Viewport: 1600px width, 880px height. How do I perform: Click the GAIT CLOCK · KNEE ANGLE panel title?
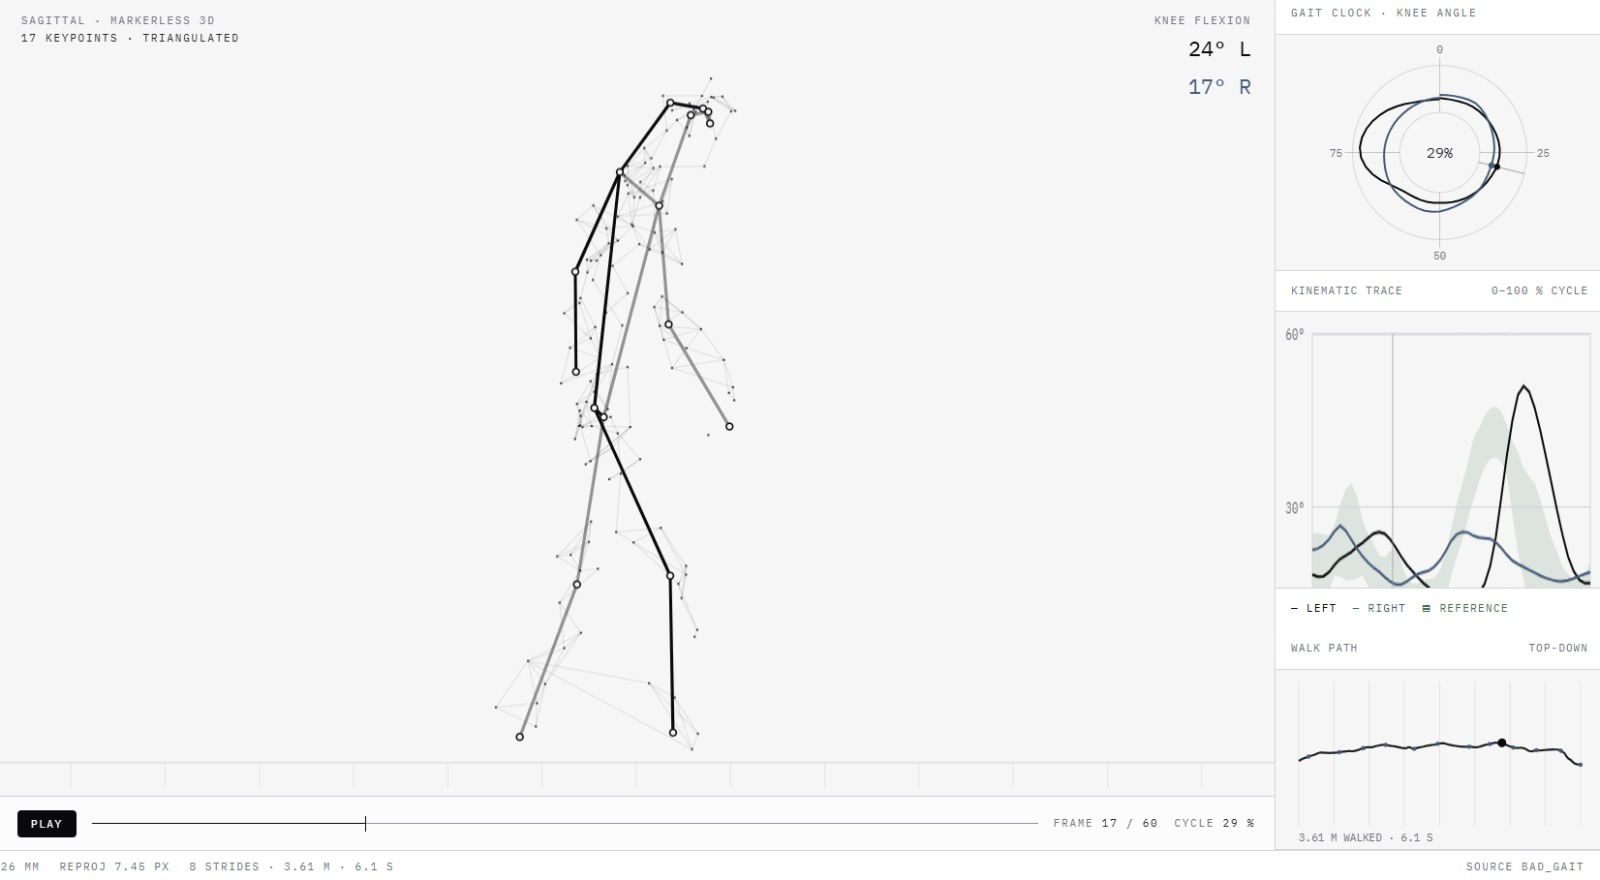coord(1383,13)
